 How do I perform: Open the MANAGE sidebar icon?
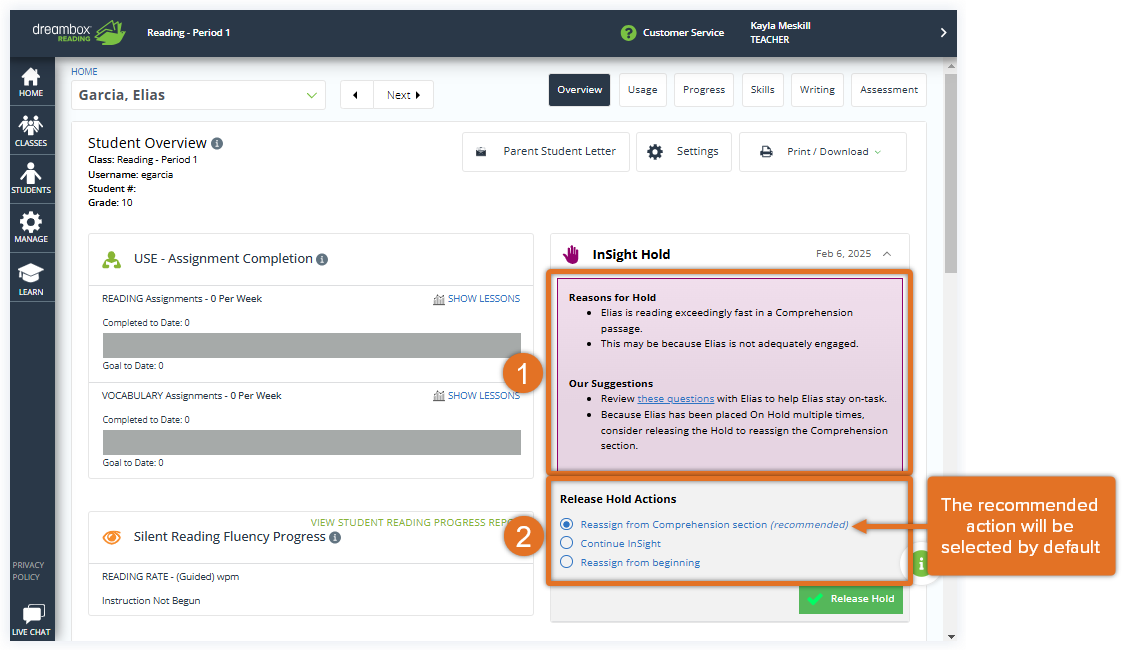[31, 226]
